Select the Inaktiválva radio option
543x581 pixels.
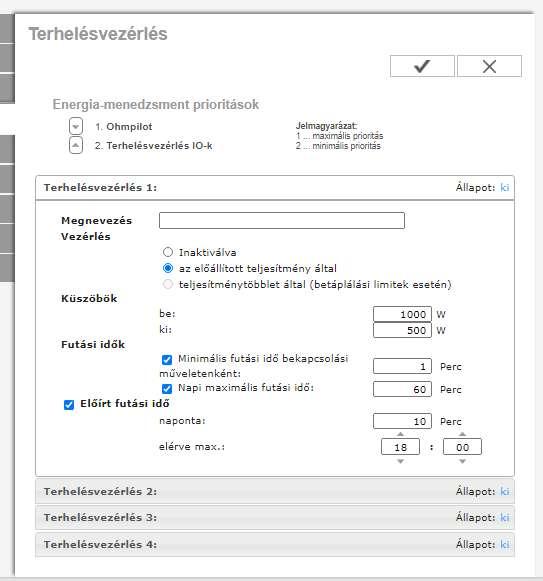coord(168,252)
